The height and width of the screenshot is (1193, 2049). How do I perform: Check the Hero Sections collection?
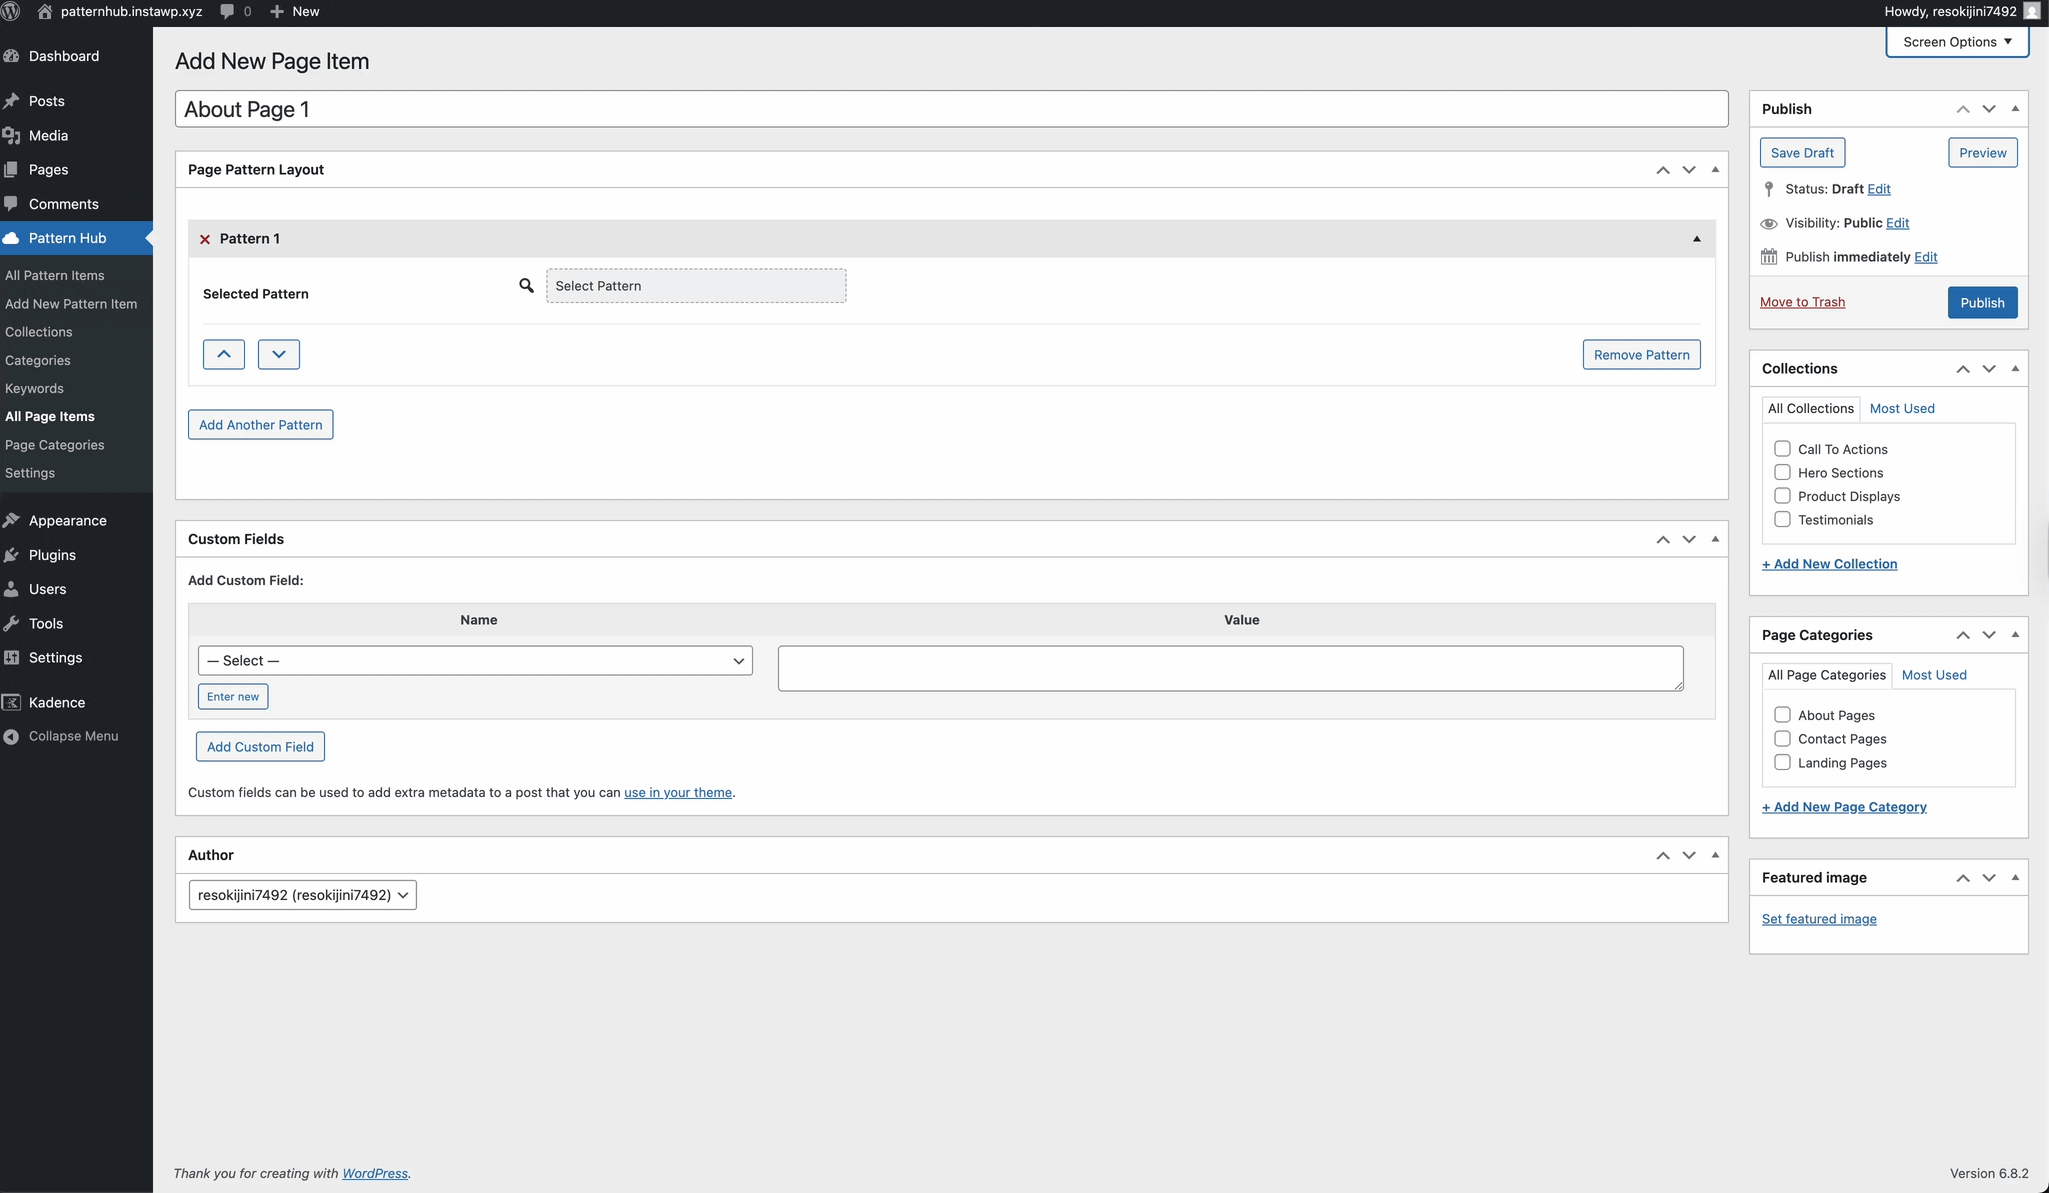point(1782,472)
